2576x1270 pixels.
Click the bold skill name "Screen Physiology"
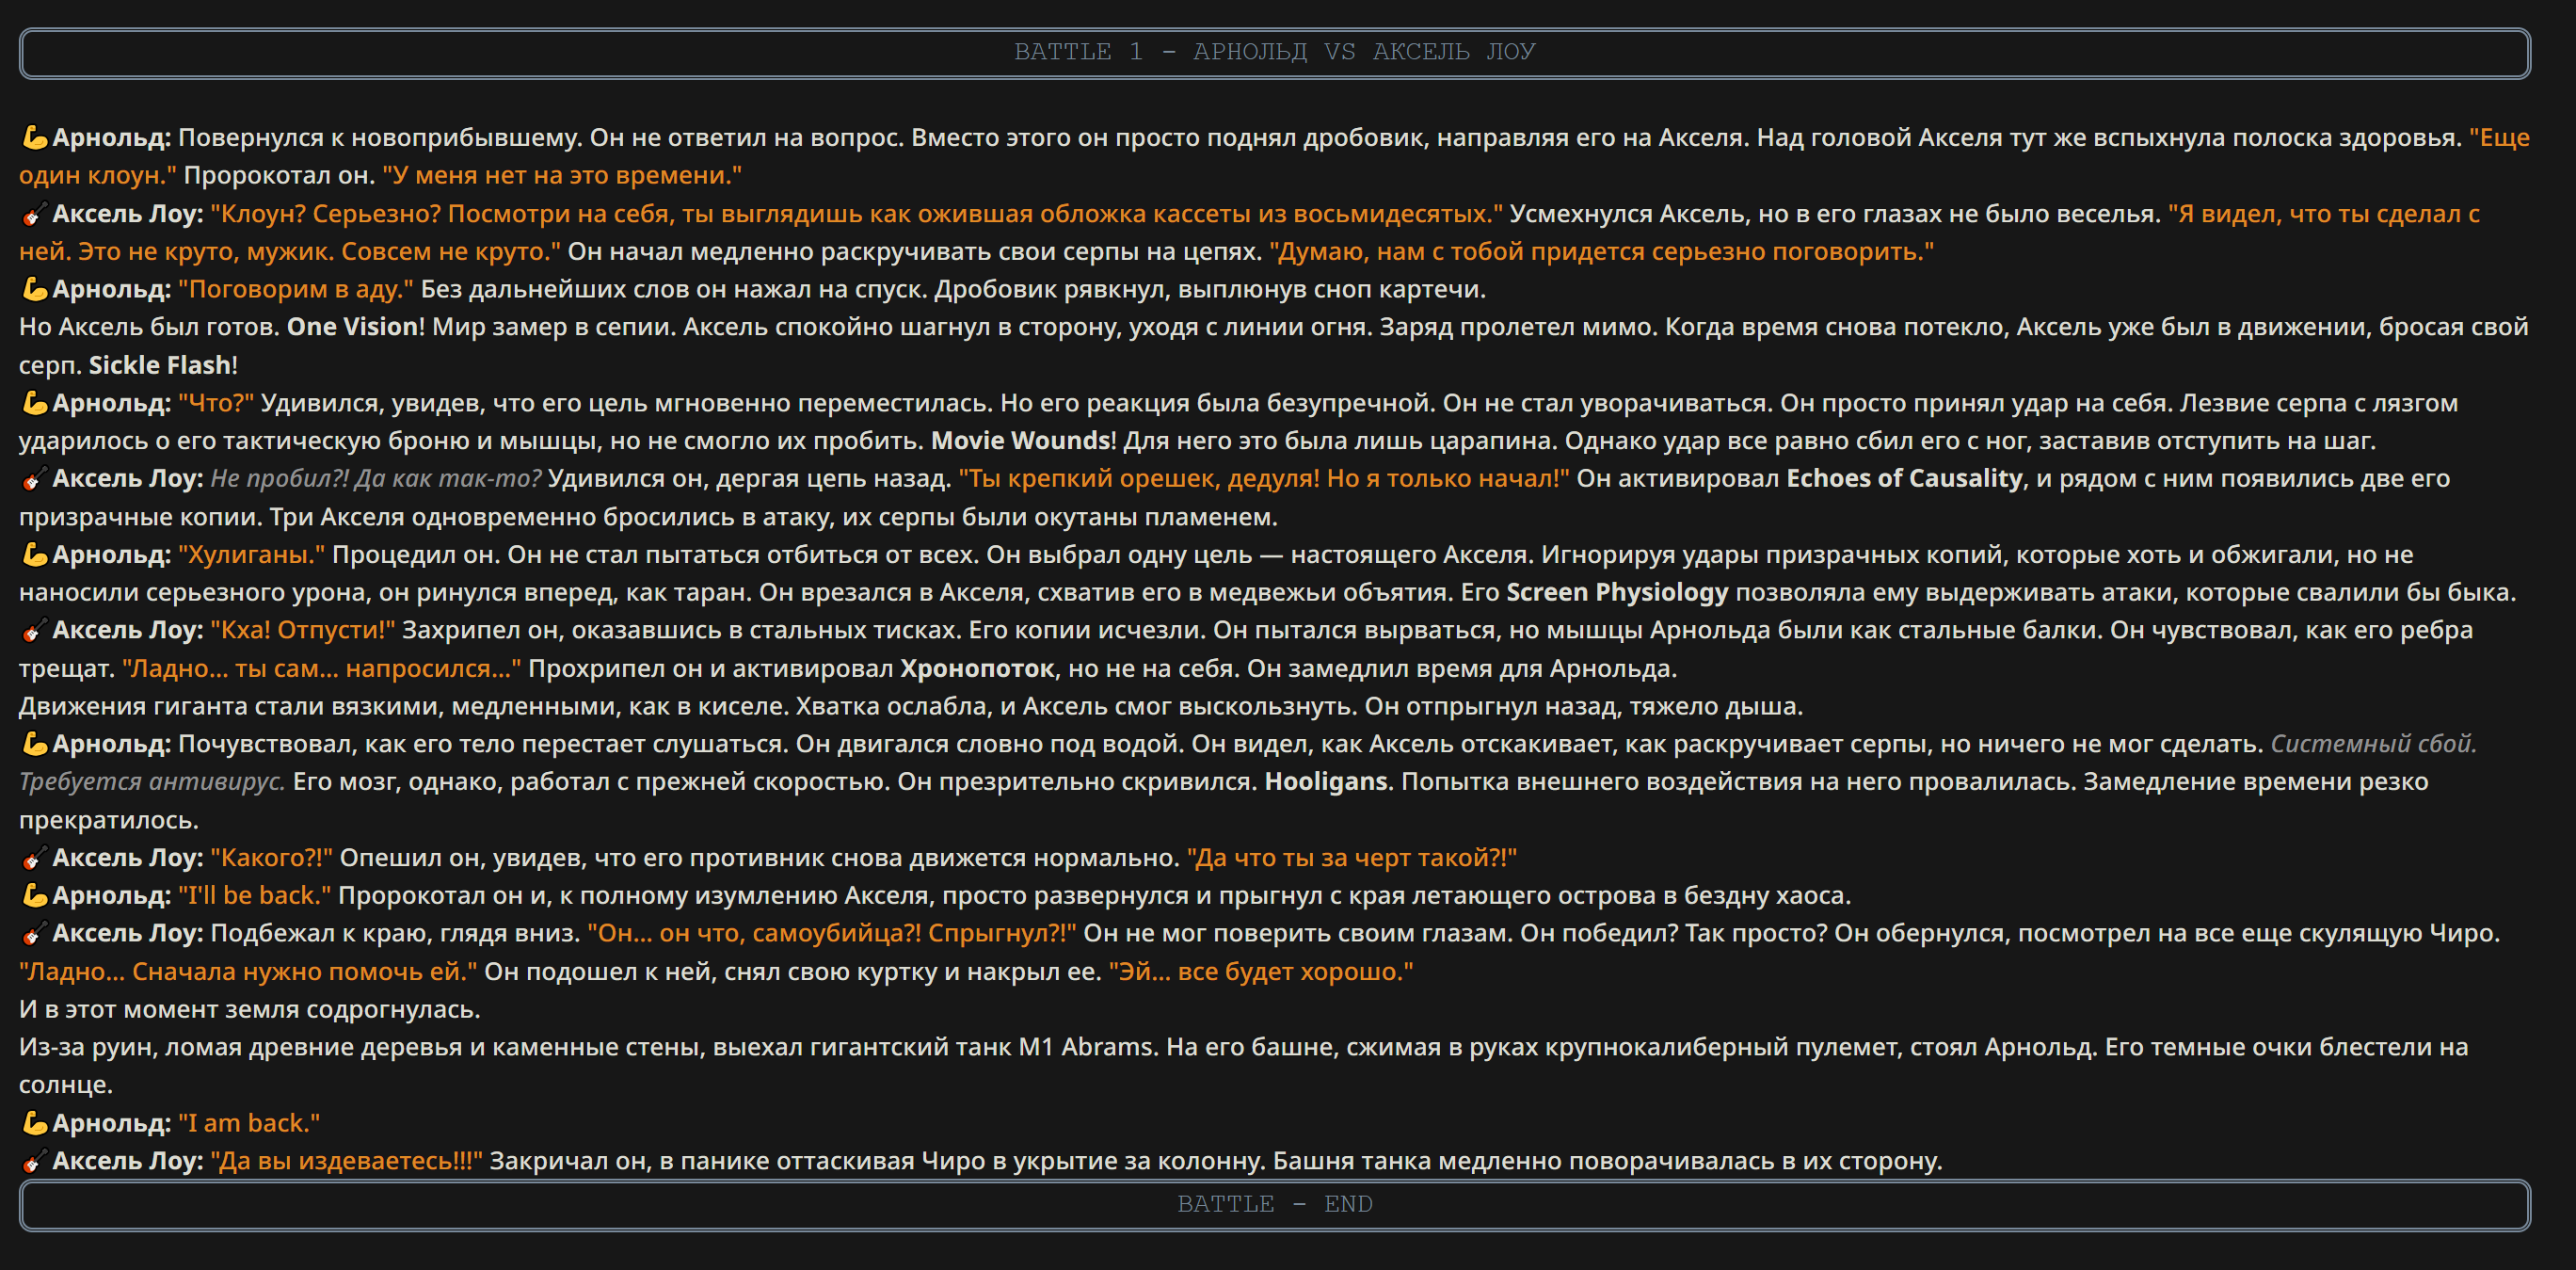(1617, 592)
